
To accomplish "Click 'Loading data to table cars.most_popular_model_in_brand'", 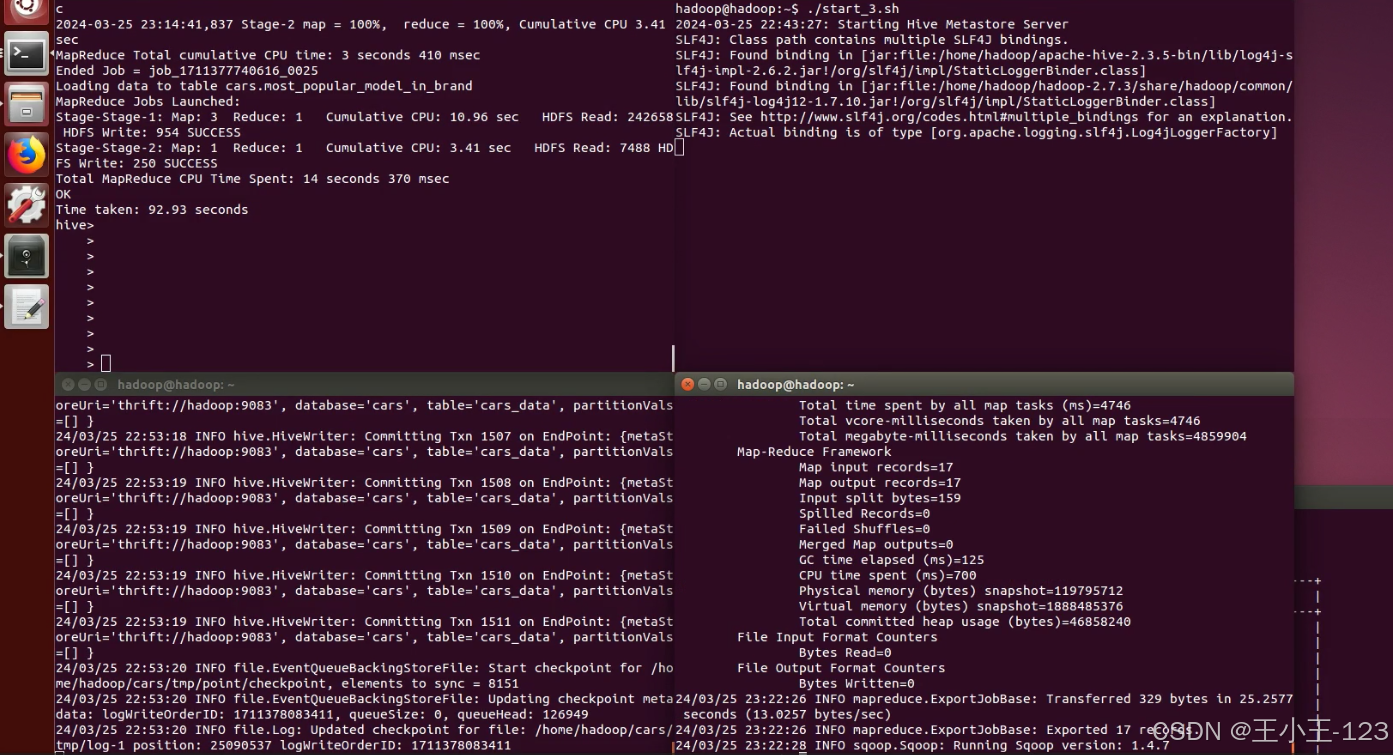I will point(264,86).
